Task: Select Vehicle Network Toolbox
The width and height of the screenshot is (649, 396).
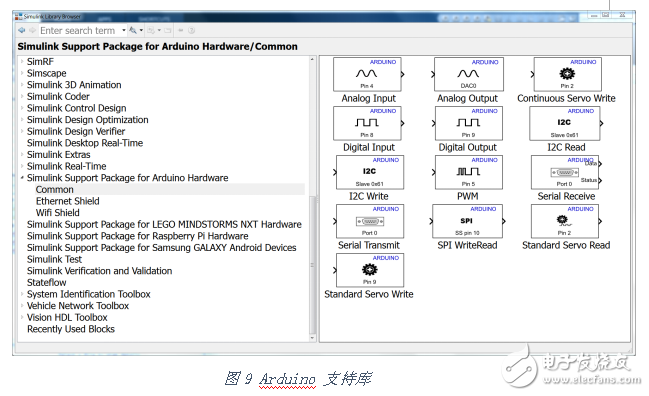Action: coord(78,306)
